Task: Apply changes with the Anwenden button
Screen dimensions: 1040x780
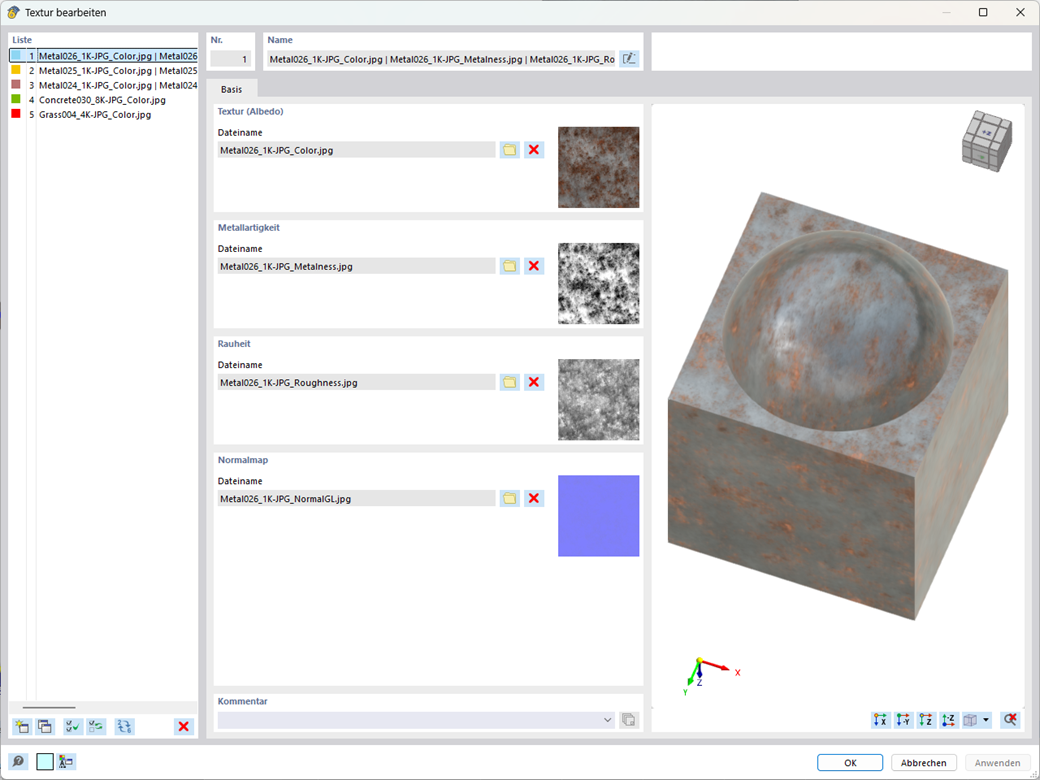Action: [x=997, y=762]
